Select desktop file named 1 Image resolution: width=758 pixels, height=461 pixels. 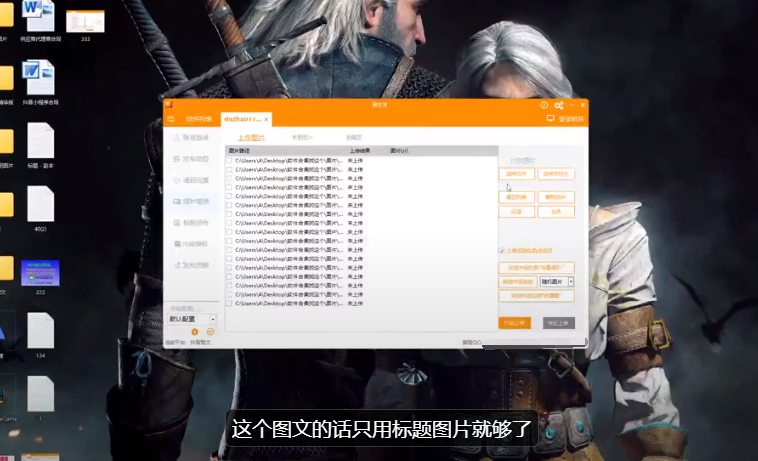[x=41, y=398]
